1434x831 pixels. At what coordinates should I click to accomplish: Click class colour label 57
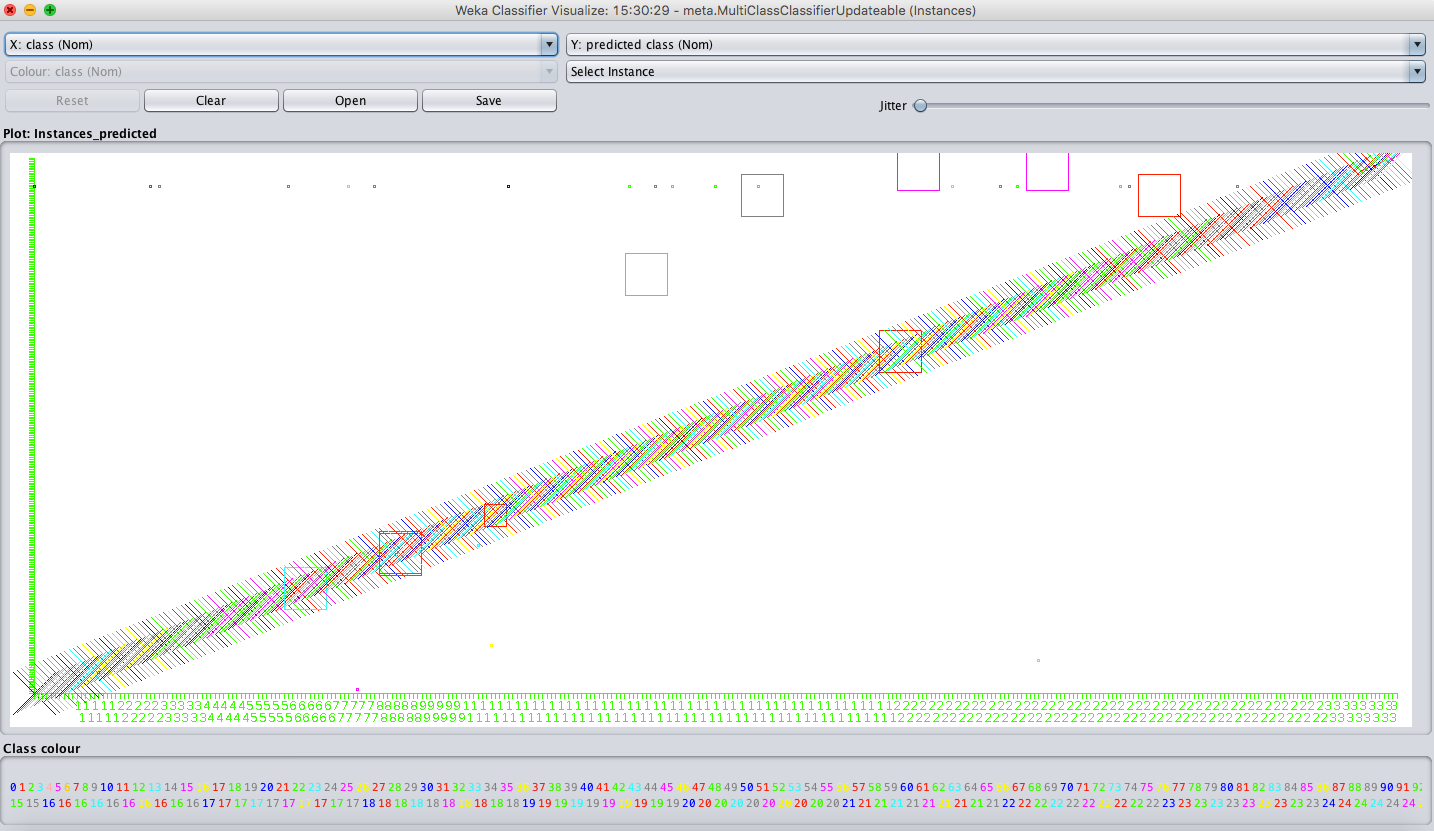coord(859,787)
